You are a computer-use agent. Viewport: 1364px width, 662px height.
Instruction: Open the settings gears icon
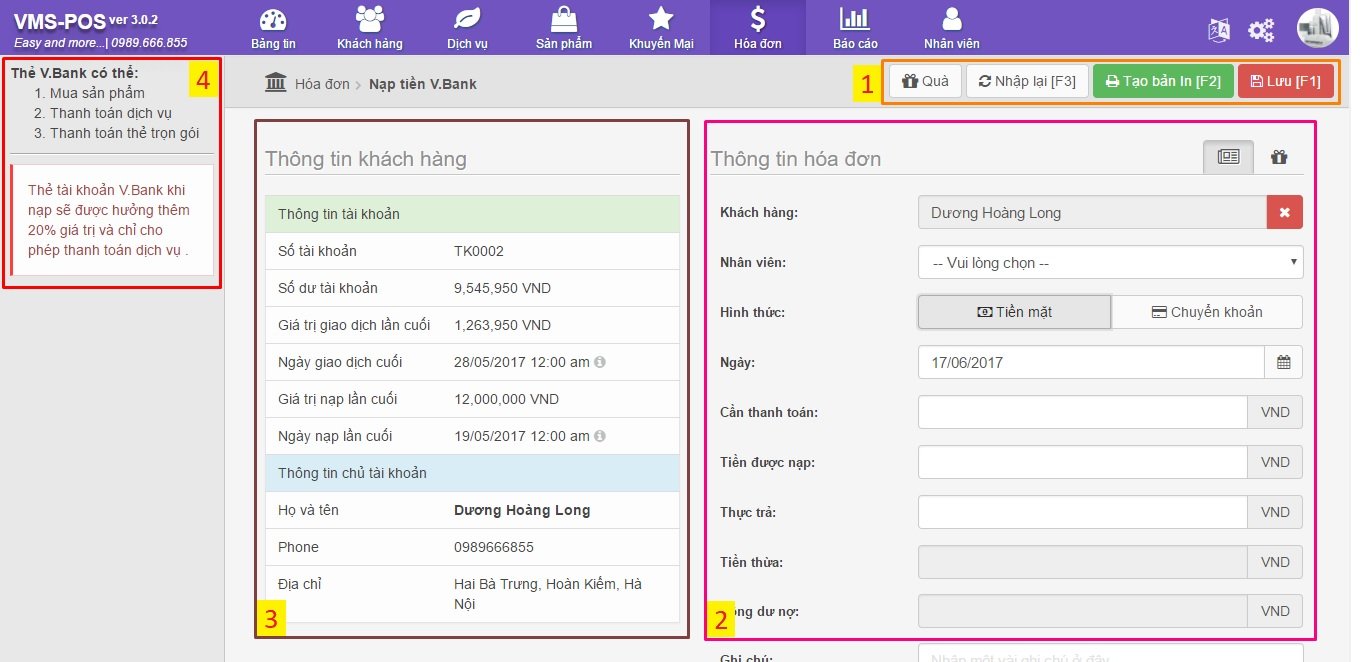click(1261, 30)
